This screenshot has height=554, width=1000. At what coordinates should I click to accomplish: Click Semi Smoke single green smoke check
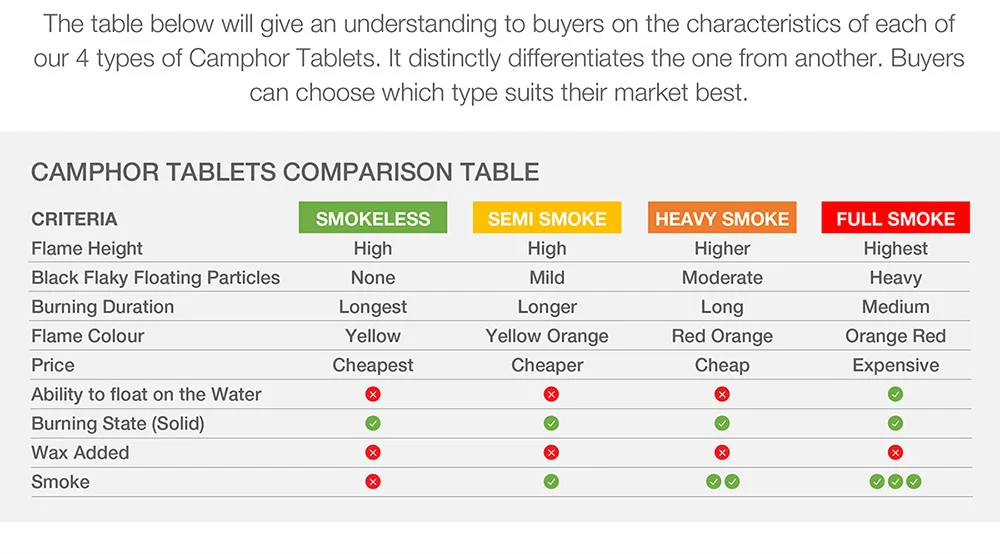551,482
